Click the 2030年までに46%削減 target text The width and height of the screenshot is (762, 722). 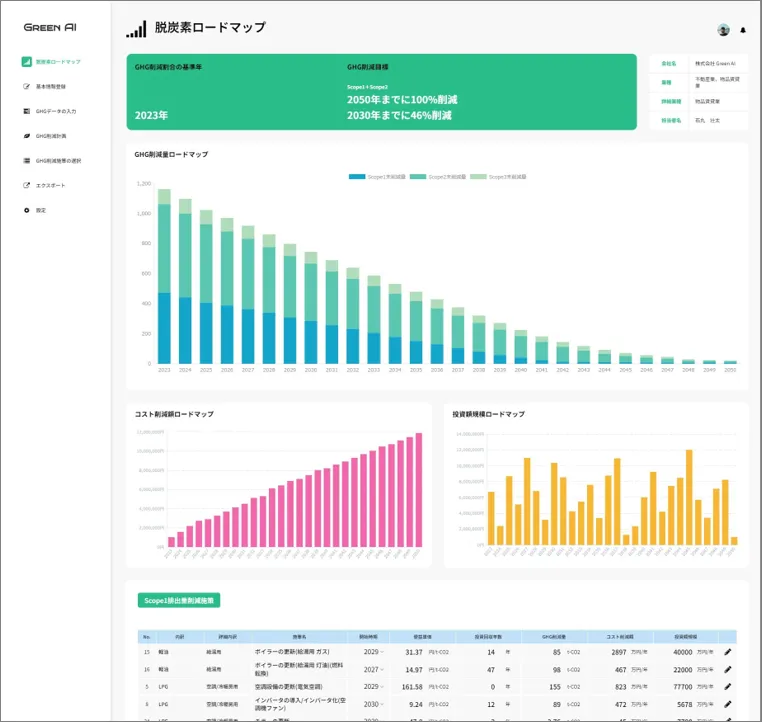[399, 115]
